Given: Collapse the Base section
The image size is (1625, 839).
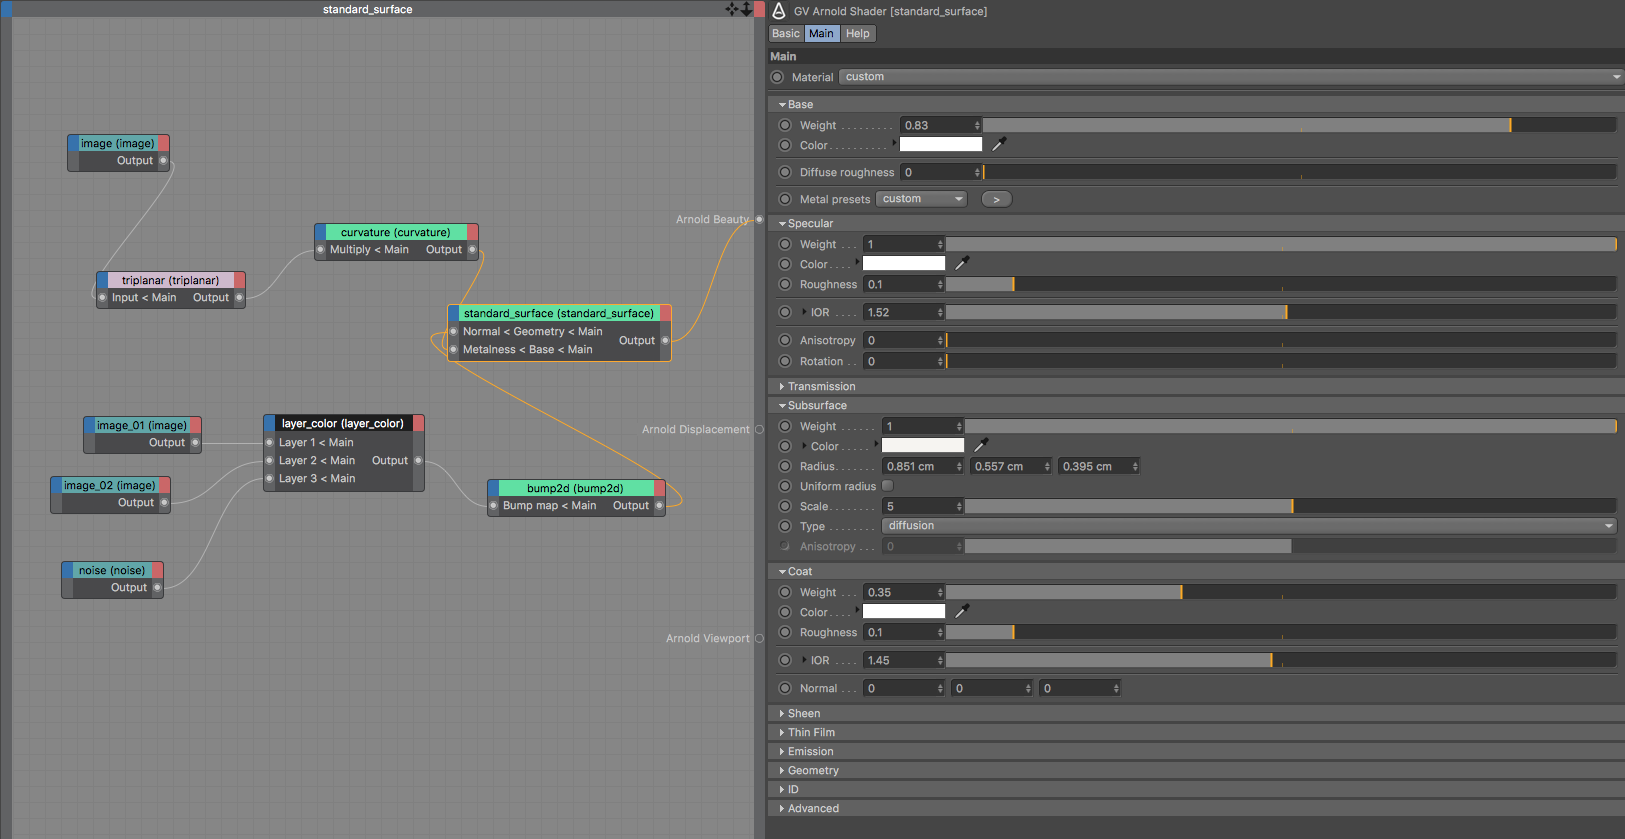Looking at the screenshot, I should coord(782,104).
